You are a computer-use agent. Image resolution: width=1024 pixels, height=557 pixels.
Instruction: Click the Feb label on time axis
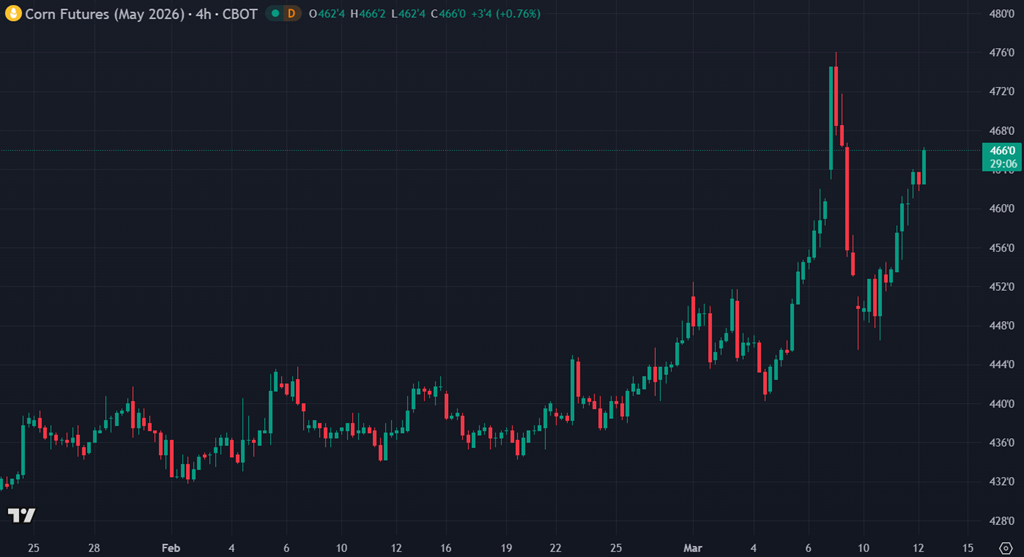coord(171,549)
